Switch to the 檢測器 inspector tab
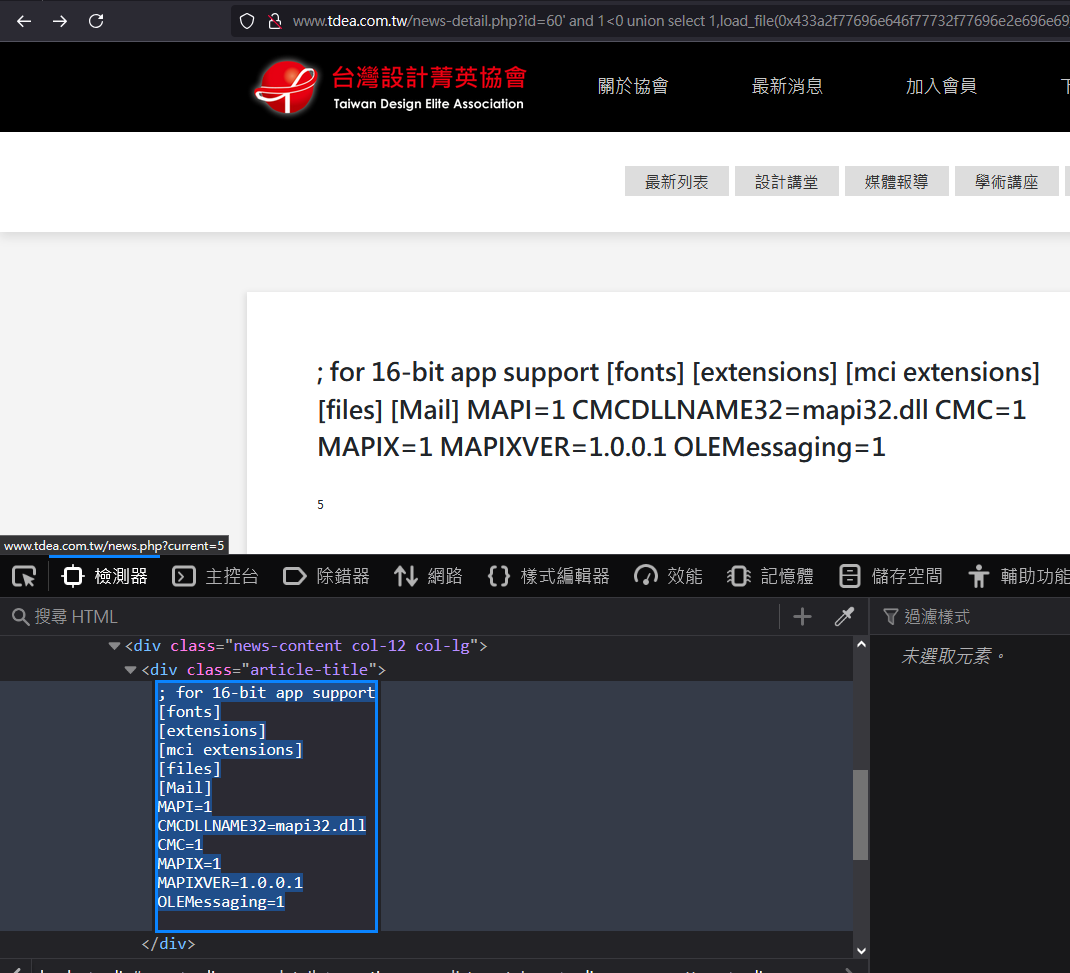The image size is (1070, 973). point(104,577)
